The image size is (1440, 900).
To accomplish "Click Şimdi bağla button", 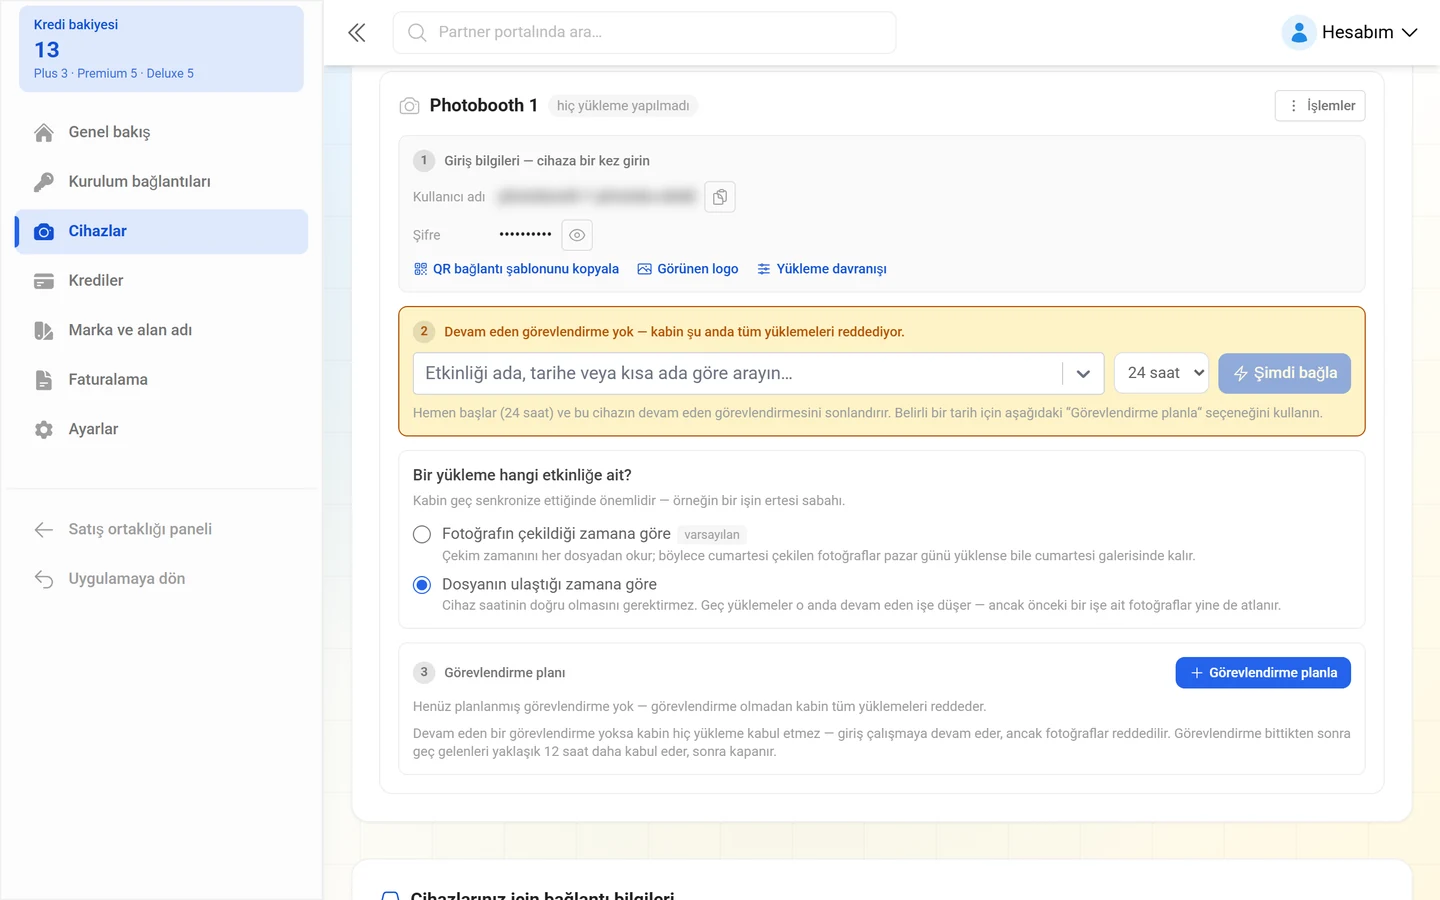I will (x=1284, y=373).
